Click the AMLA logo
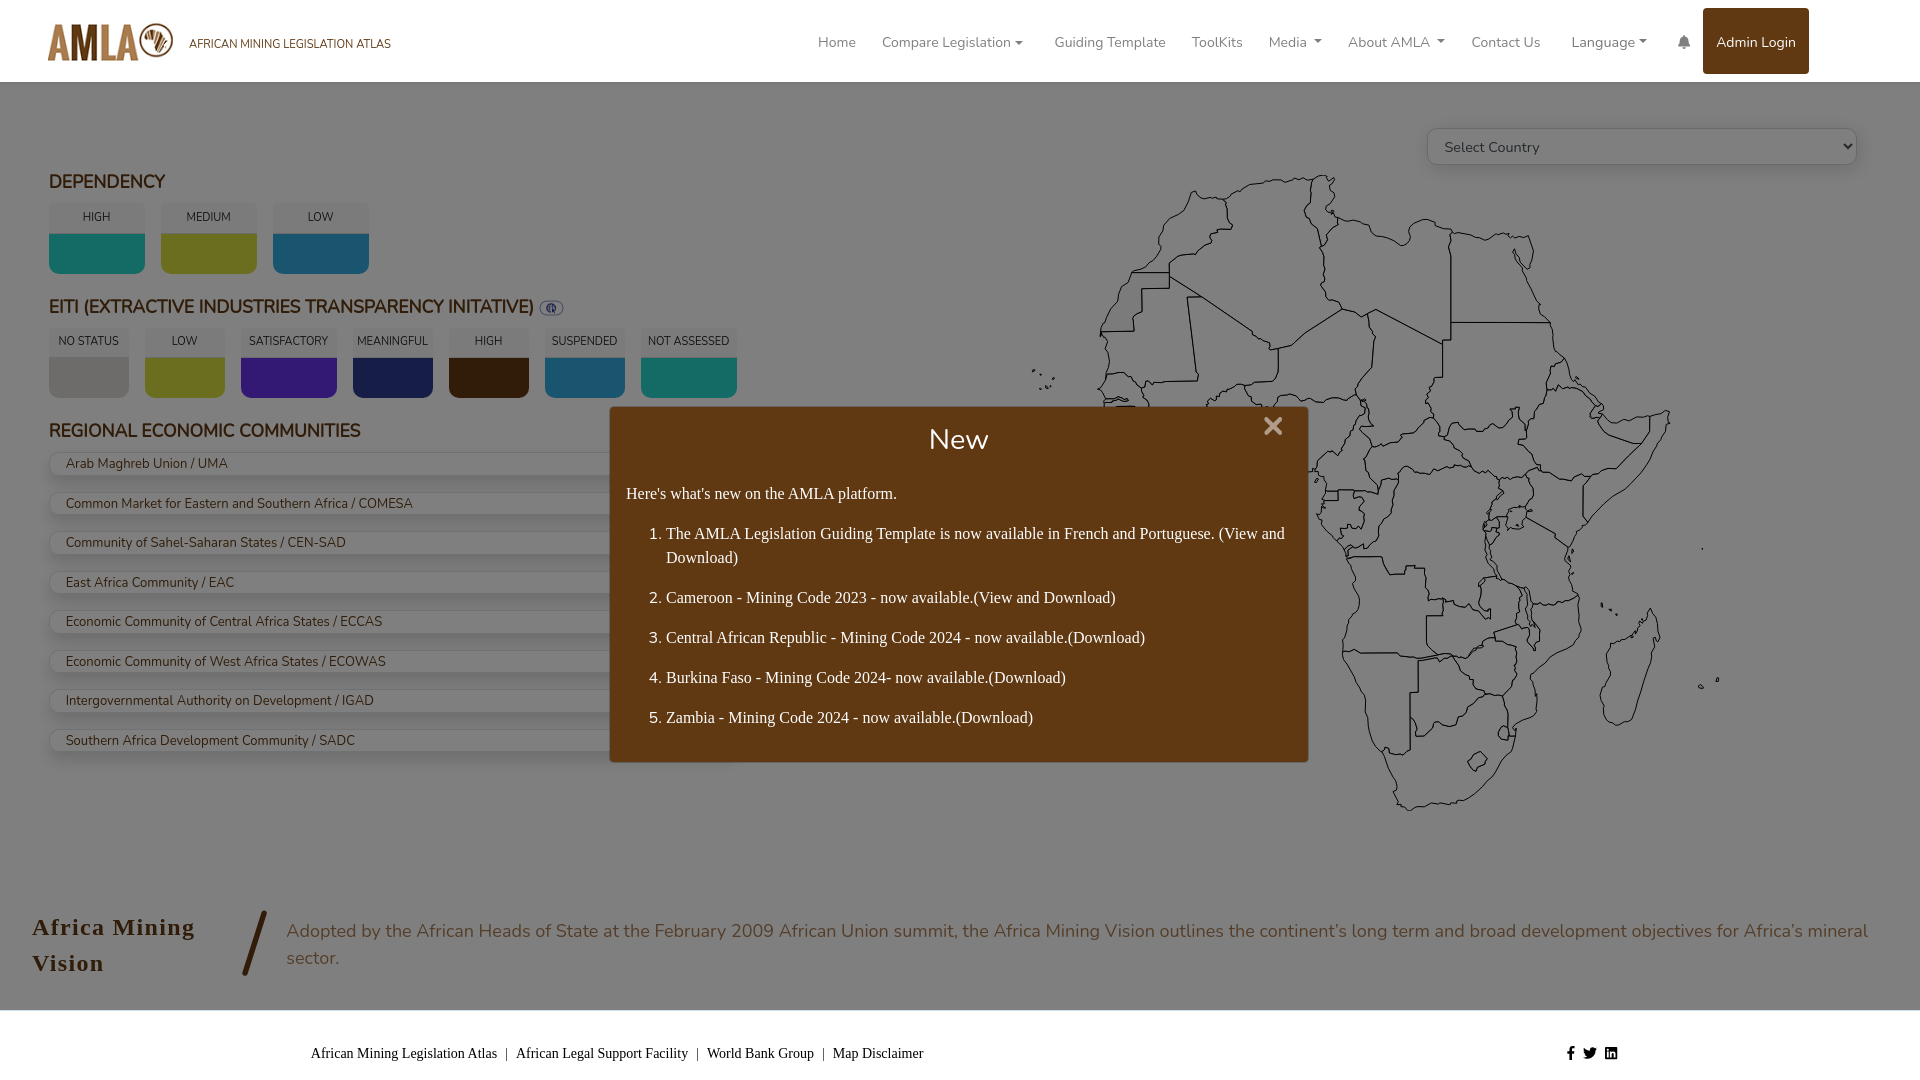Viewport: 1920px width, 1080px height. tap(110, 42)
